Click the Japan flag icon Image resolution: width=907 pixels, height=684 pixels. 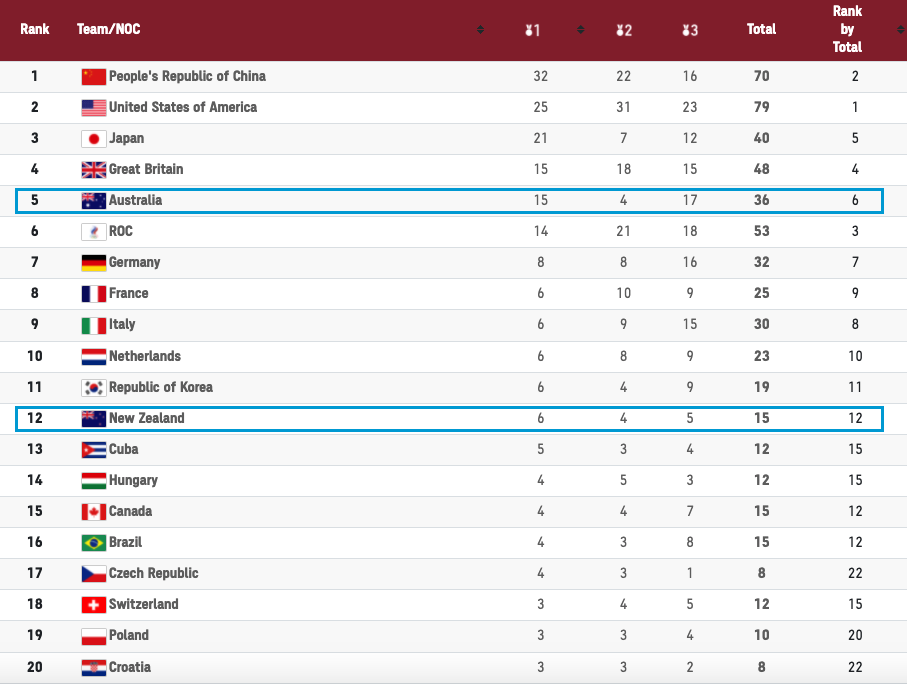(x=94, y=139)
